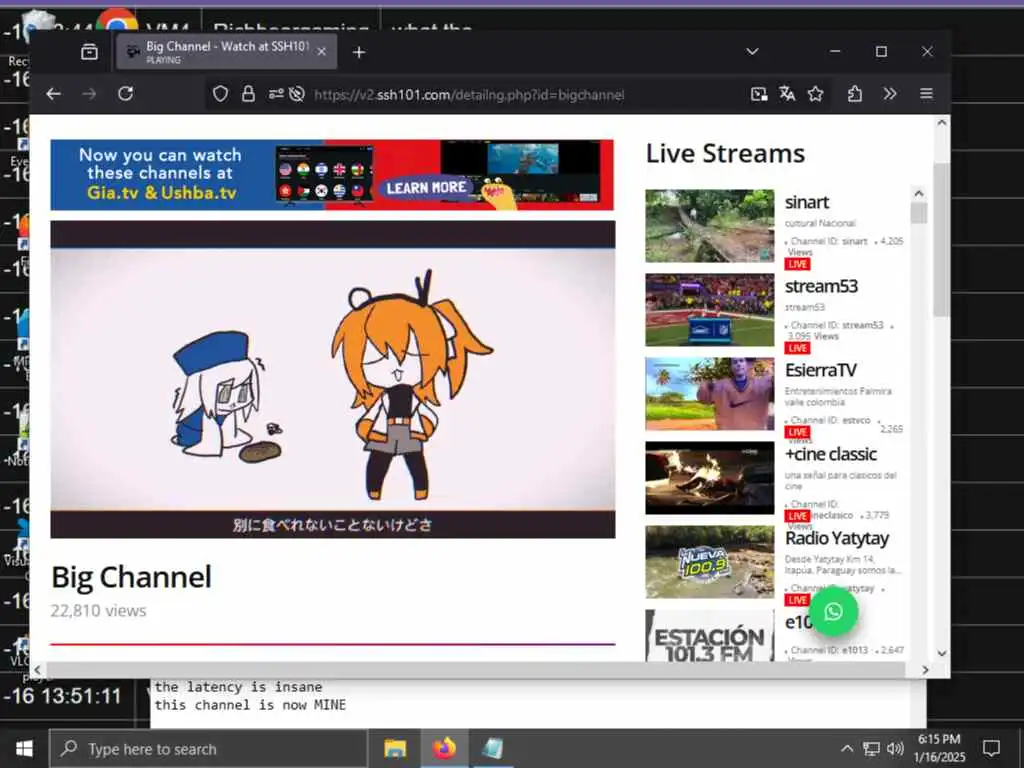This screenshot has height=768, width=1024.
Task: Open the Firefox extensions button
Action: (x=855, y=94)
